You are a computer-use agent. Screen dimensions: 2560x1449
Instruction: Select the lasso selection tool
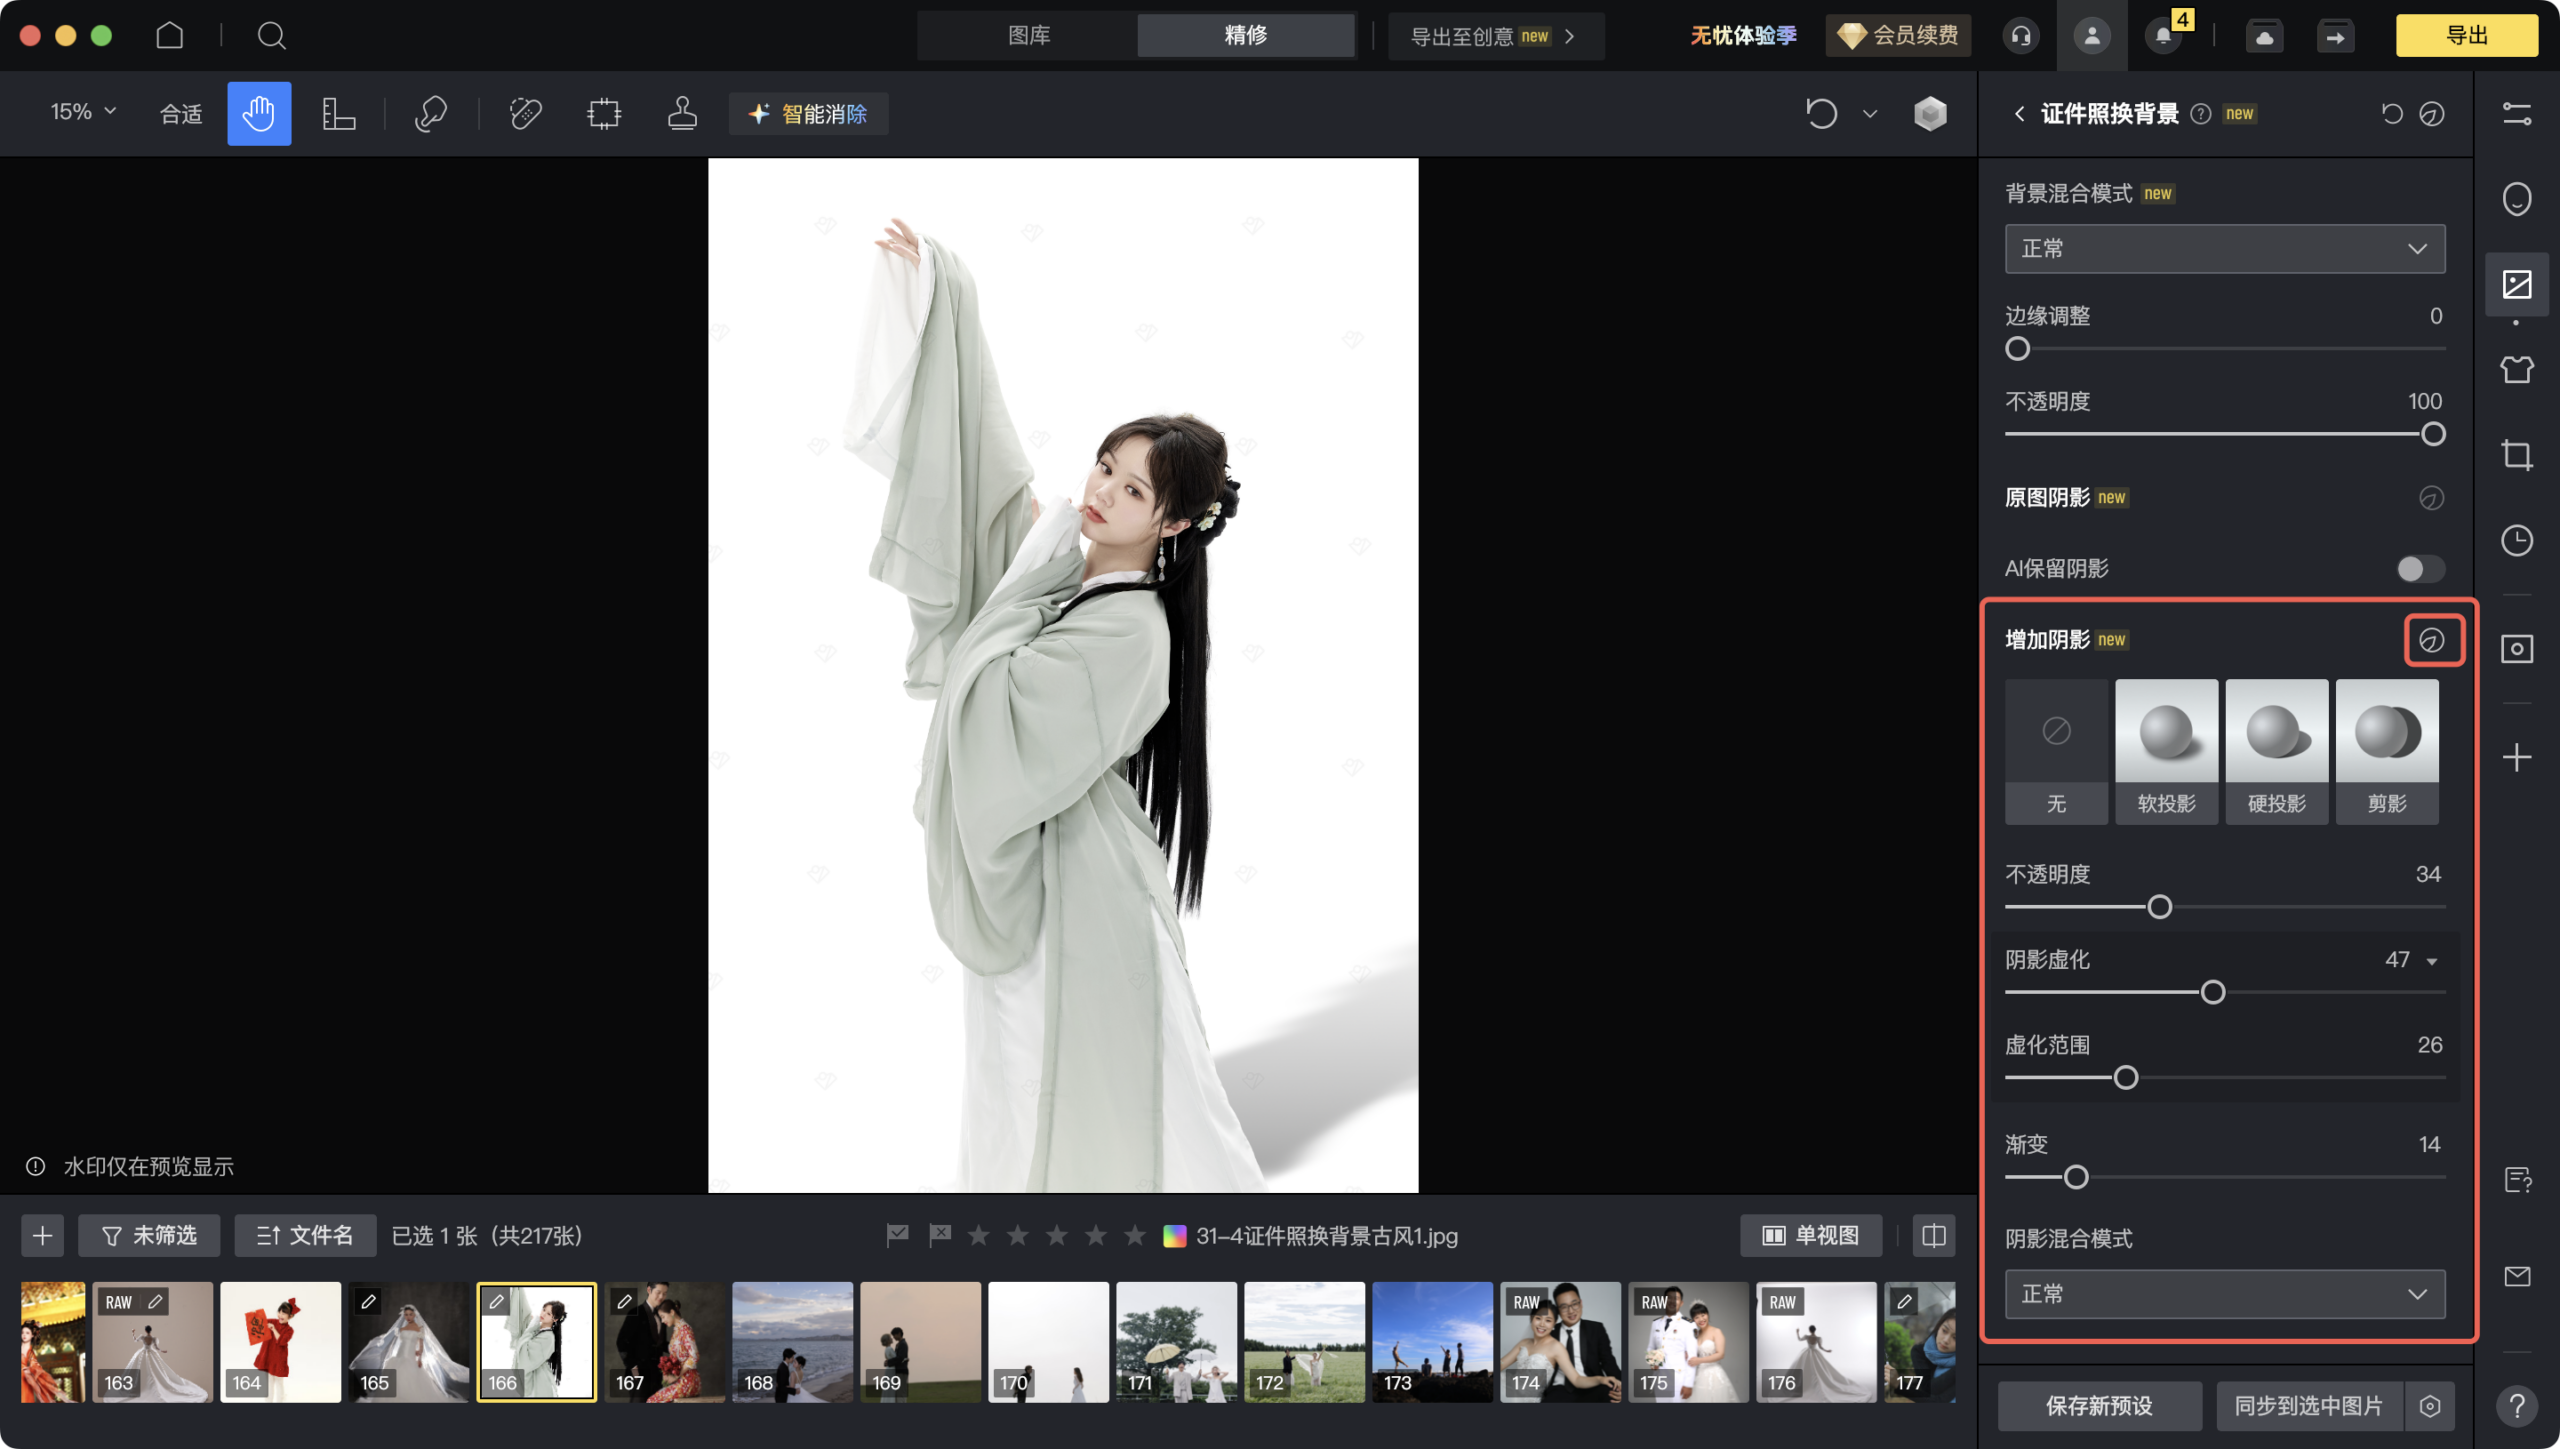[x=430, y=113]
